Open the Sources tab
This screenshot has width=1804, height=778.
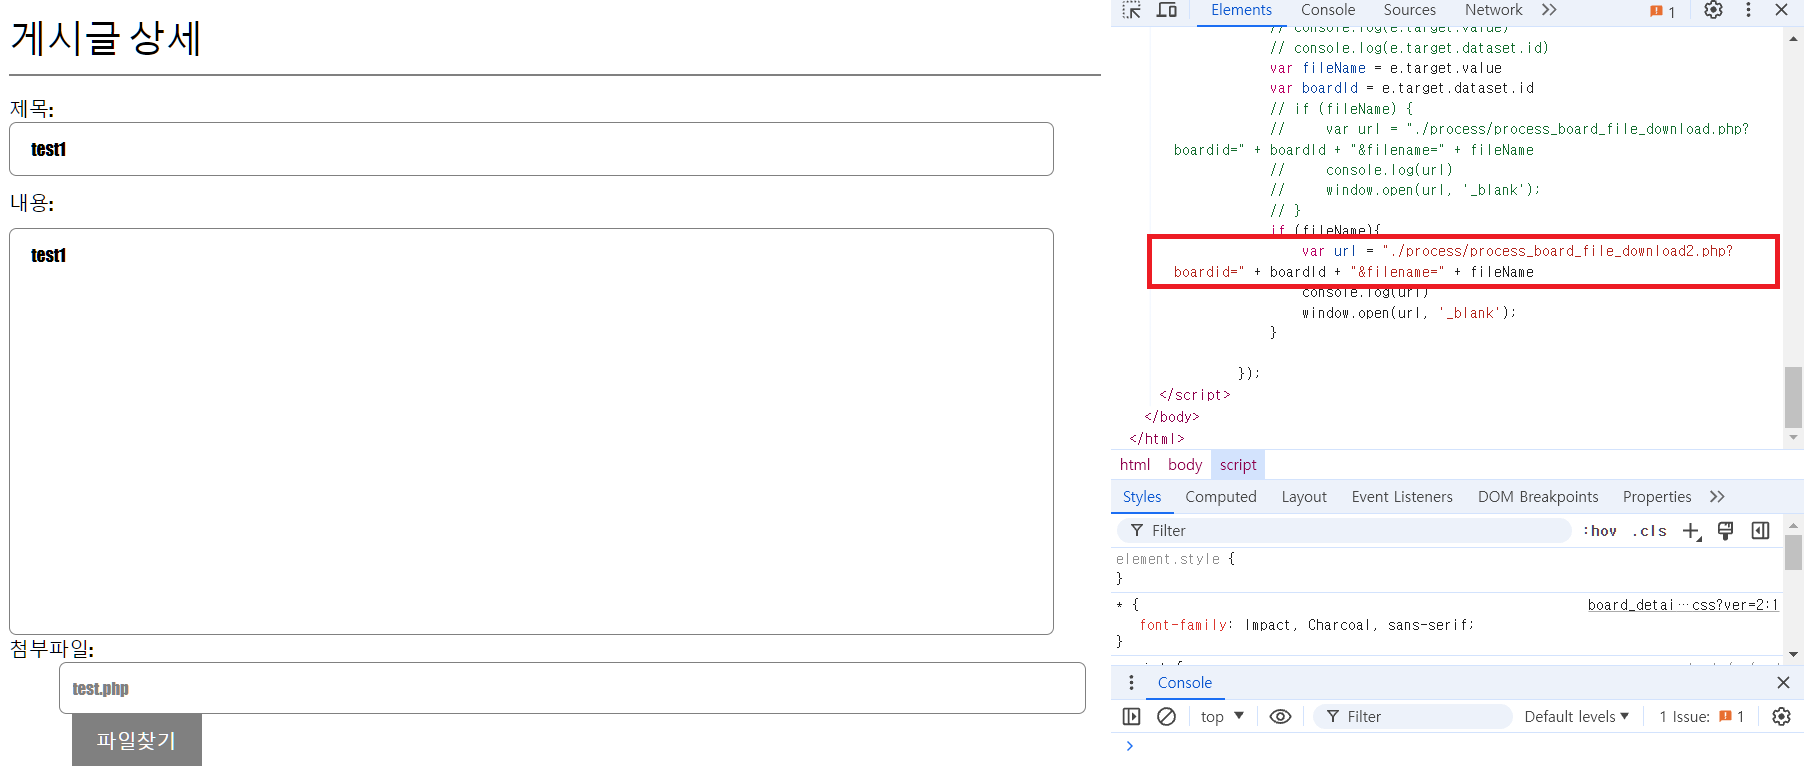coord(1409,10)
